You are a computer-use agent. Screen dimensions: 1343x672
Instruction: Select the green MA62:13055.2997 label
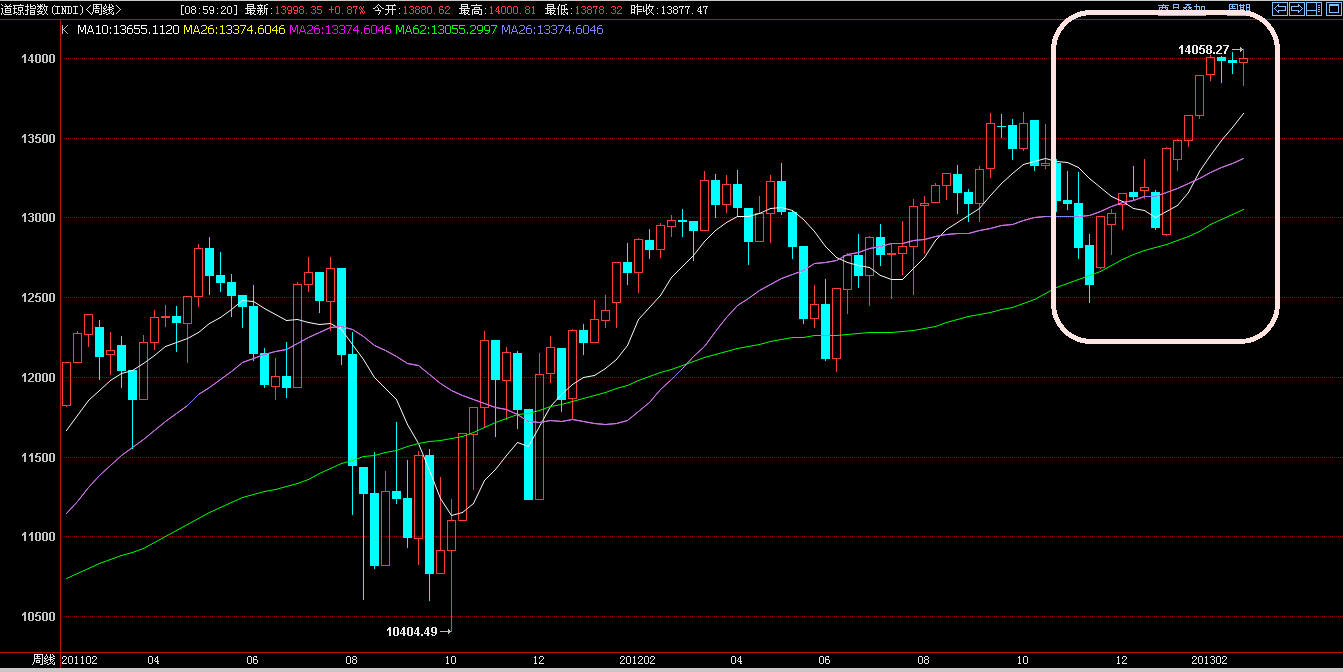446,30
